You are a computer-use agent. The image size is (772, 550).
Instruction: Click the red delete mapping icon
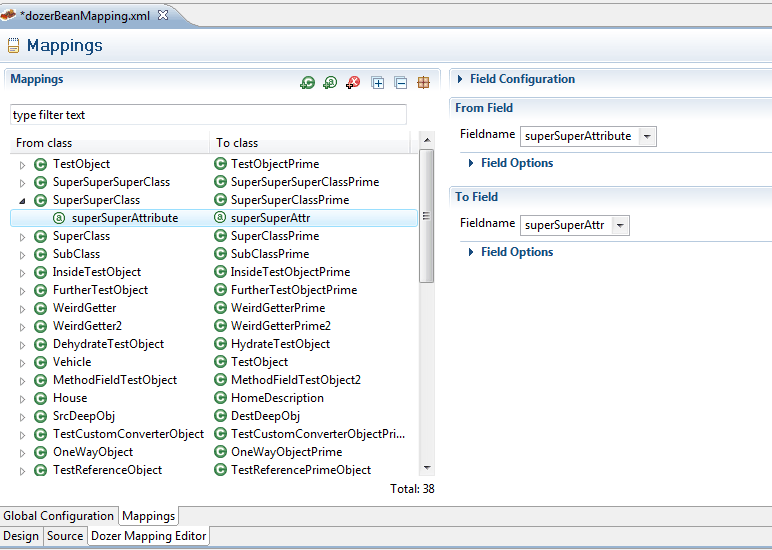click(353, 82)
